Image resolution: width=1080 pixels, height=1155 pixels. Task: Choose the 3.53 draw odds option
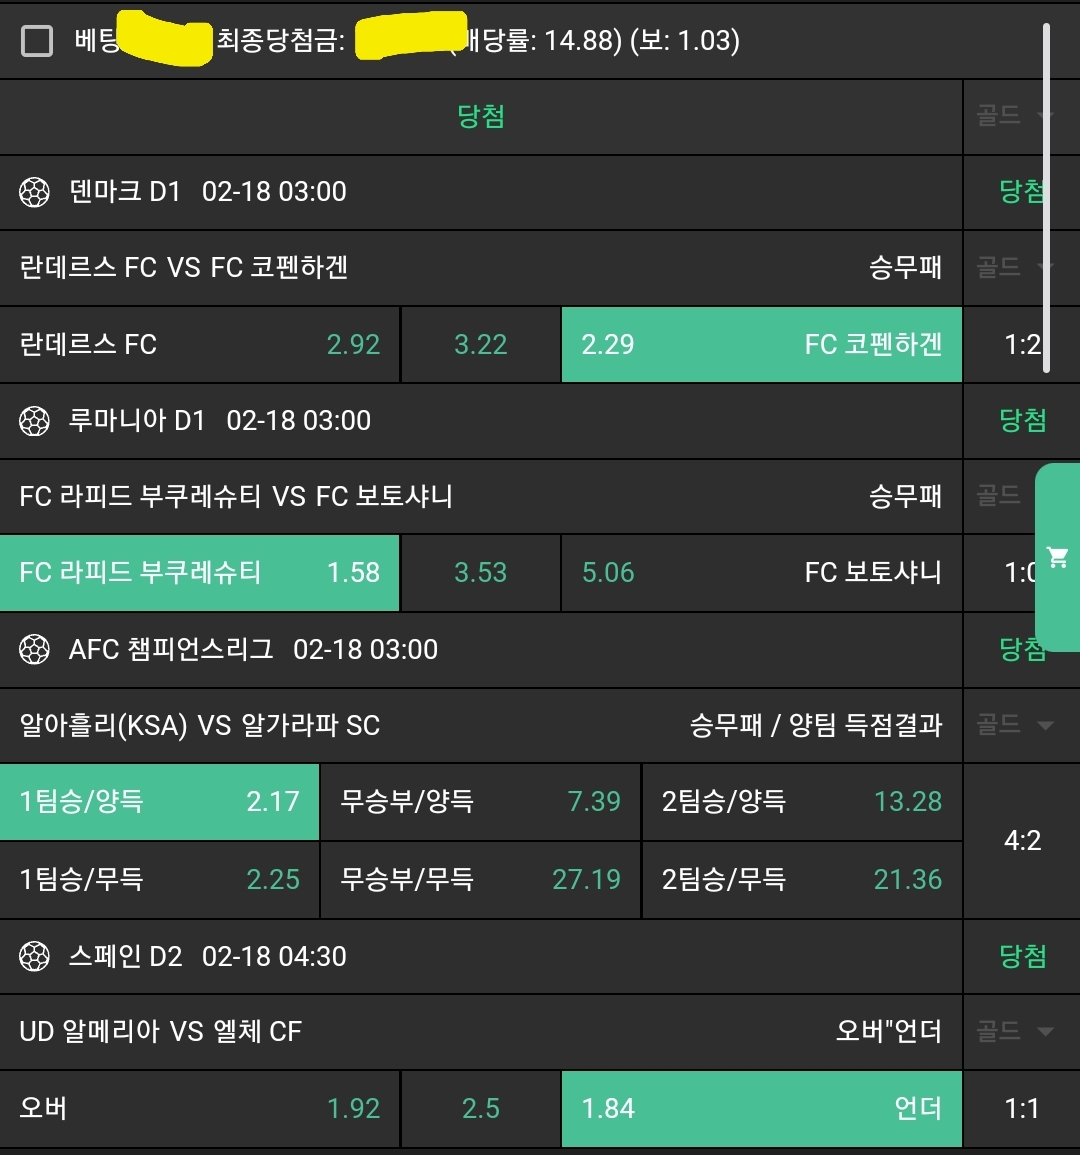tap(480, 572)
